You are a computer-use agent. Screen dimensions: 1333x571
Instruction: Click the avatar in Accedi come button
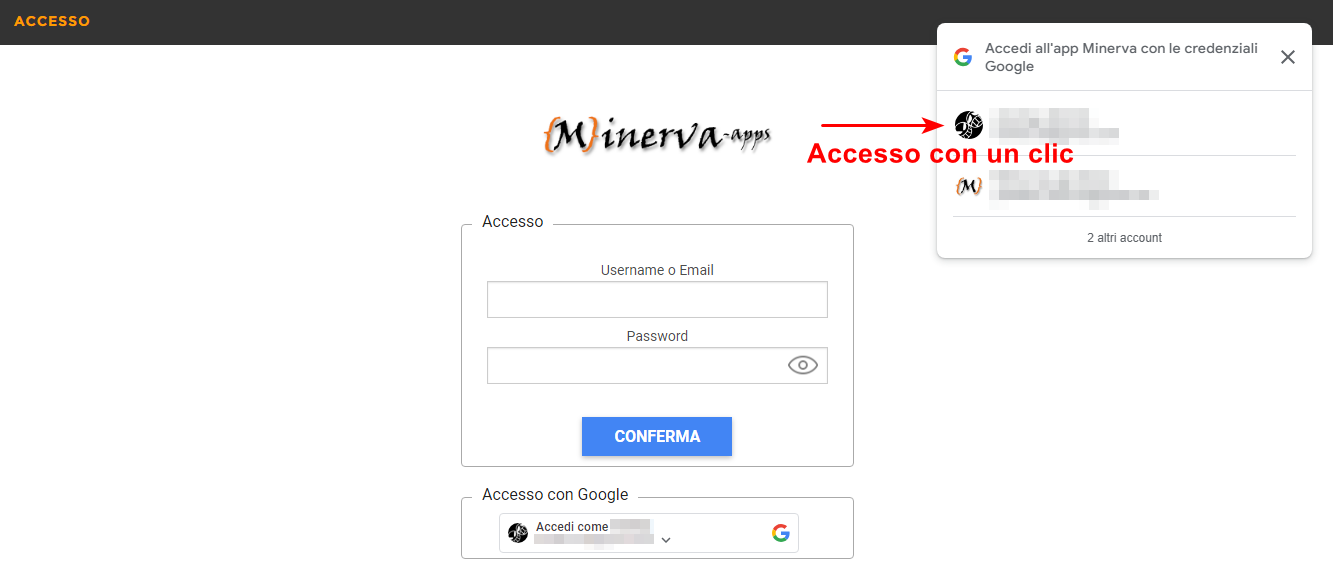[517, 533]
